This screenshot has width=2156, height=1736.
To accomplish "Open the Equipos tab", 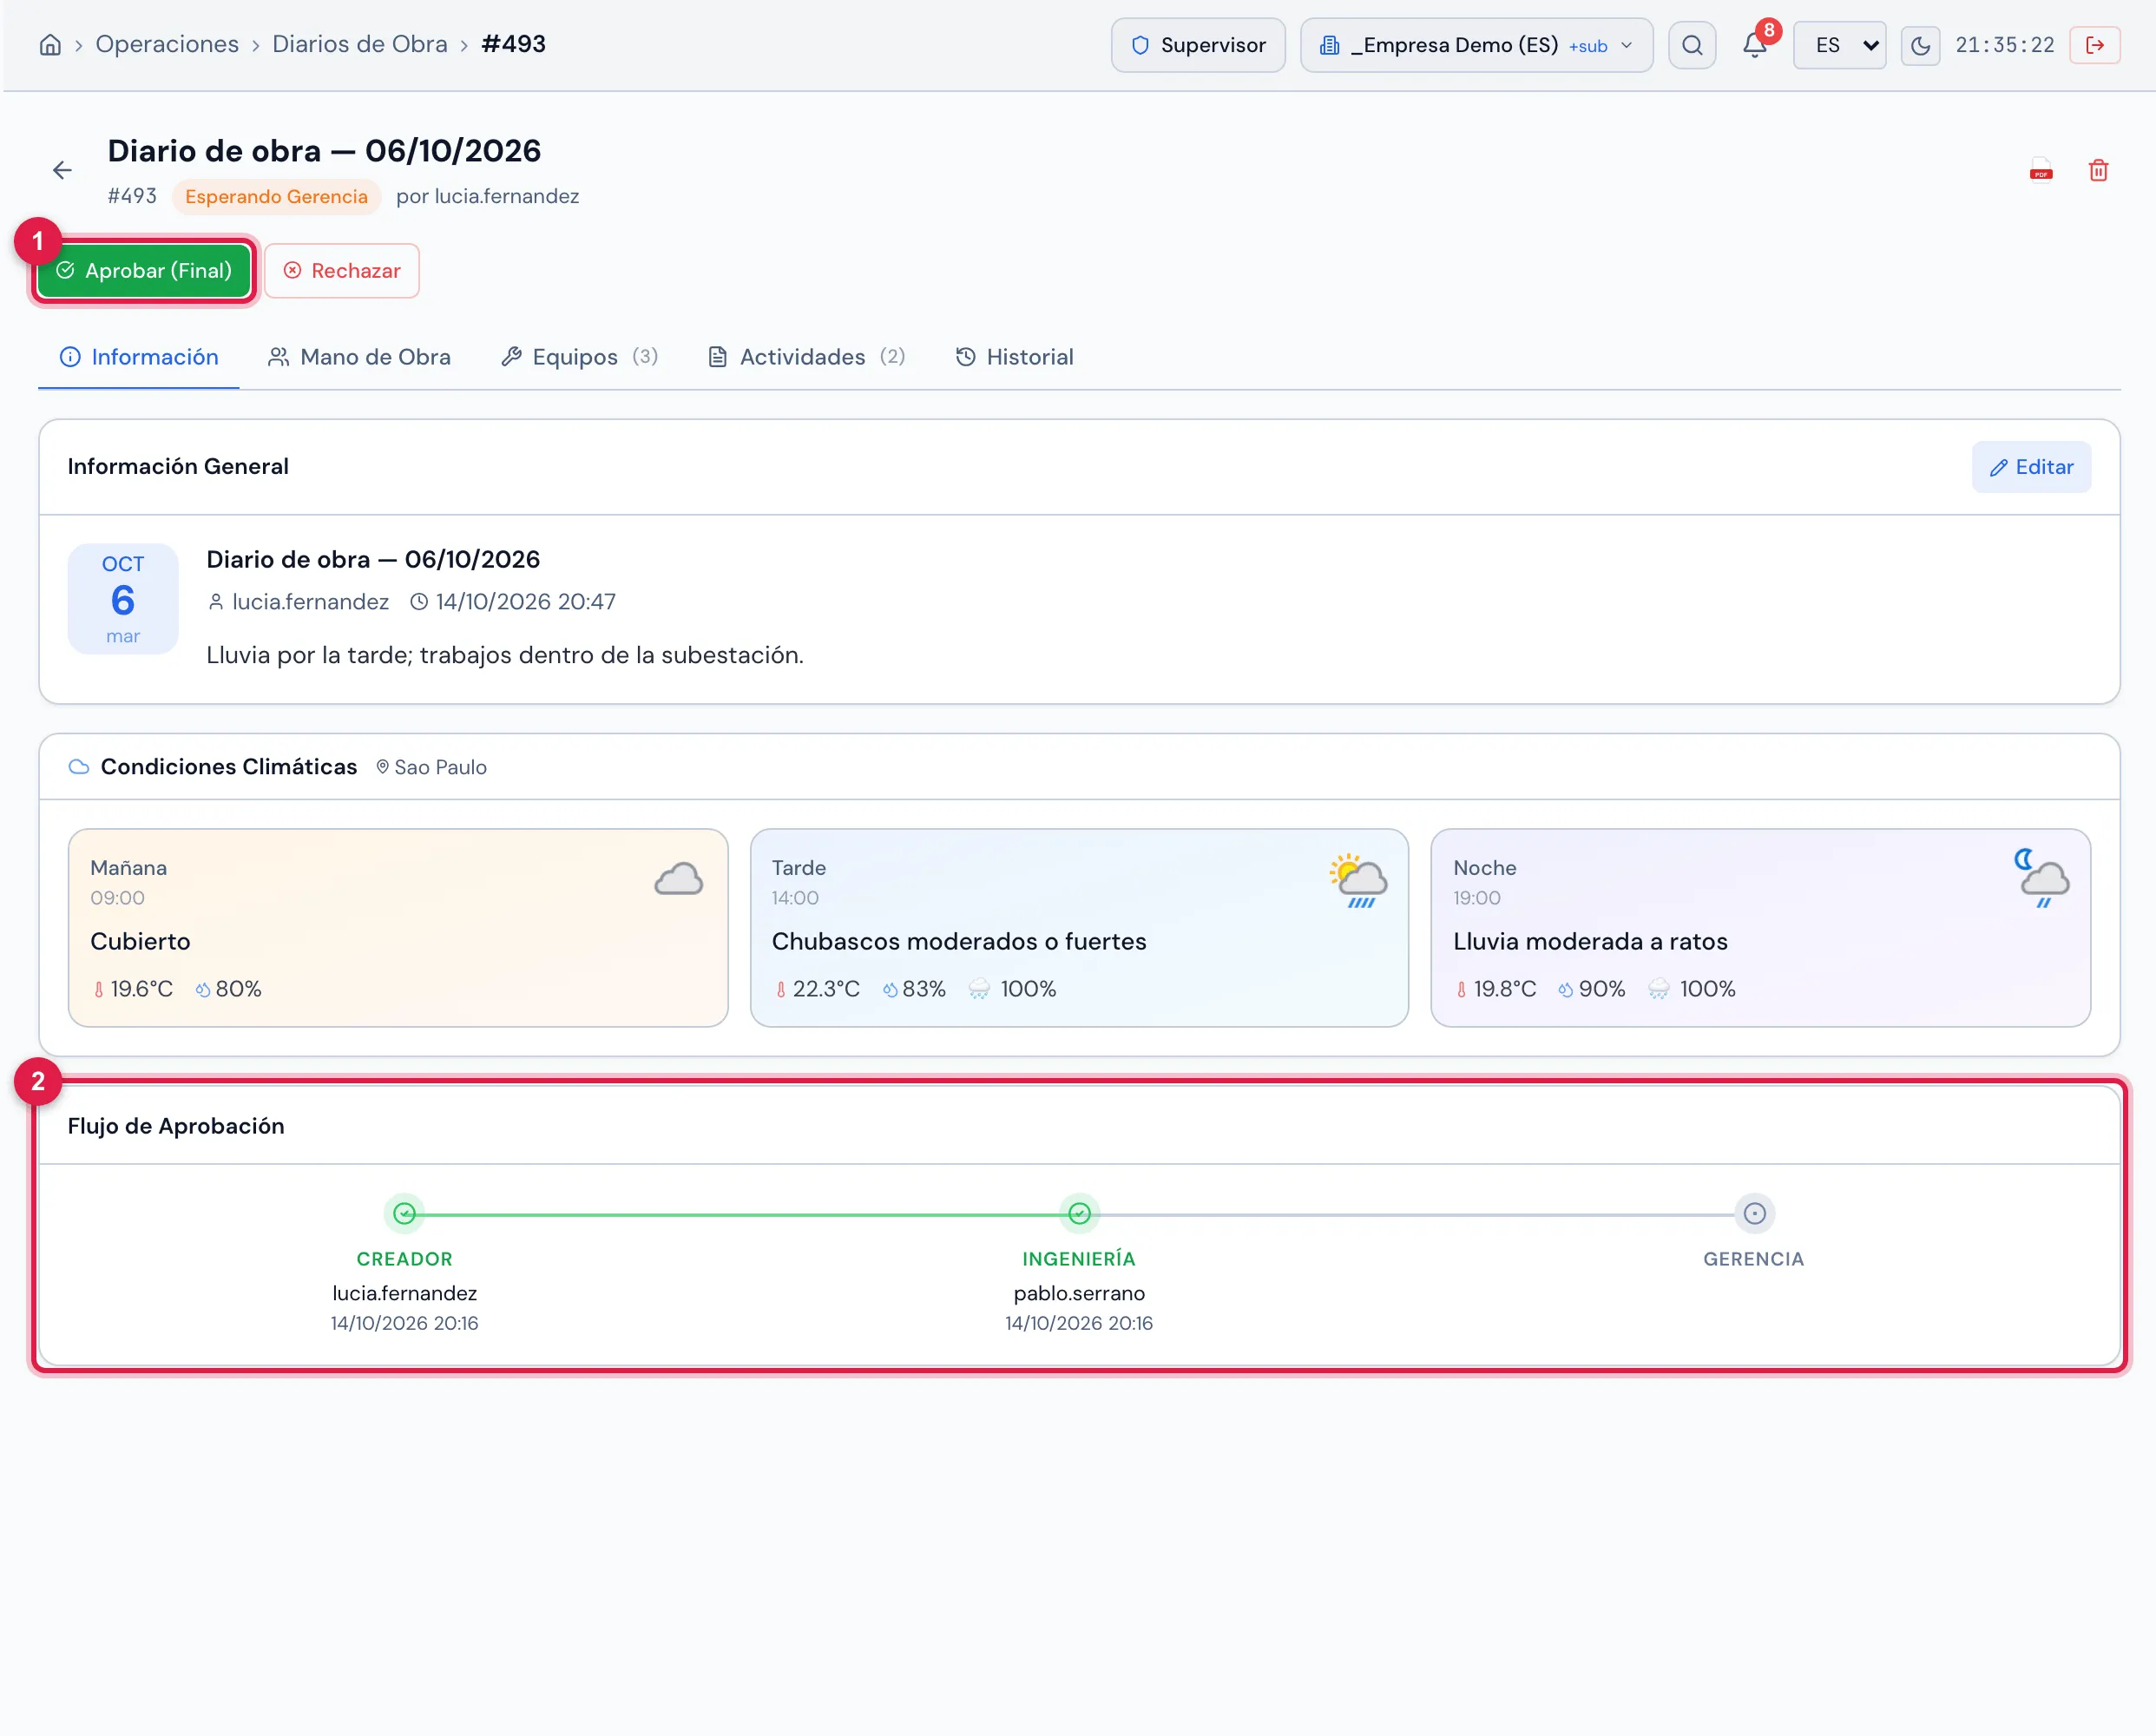I will tap(579, 357).
